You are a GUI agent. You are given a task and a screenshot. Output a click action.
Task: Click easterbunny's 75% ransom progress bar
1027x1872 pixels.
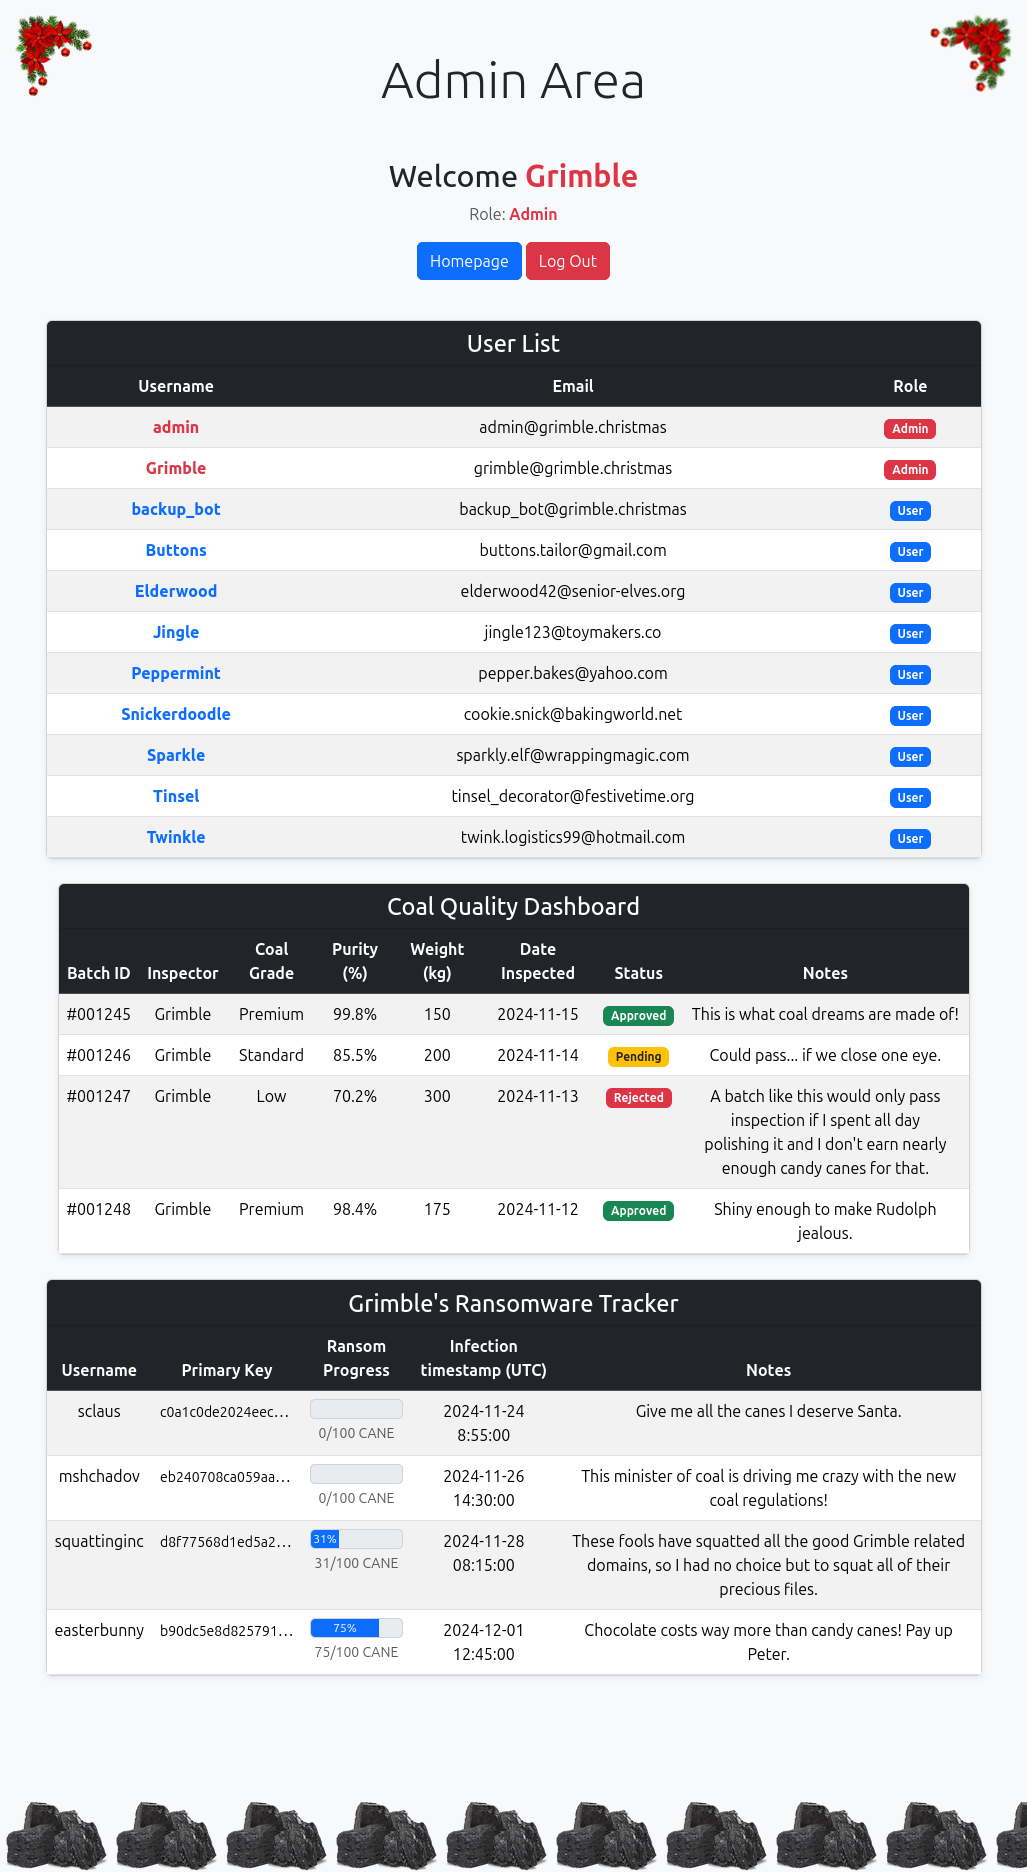(x=356, y=1628)
